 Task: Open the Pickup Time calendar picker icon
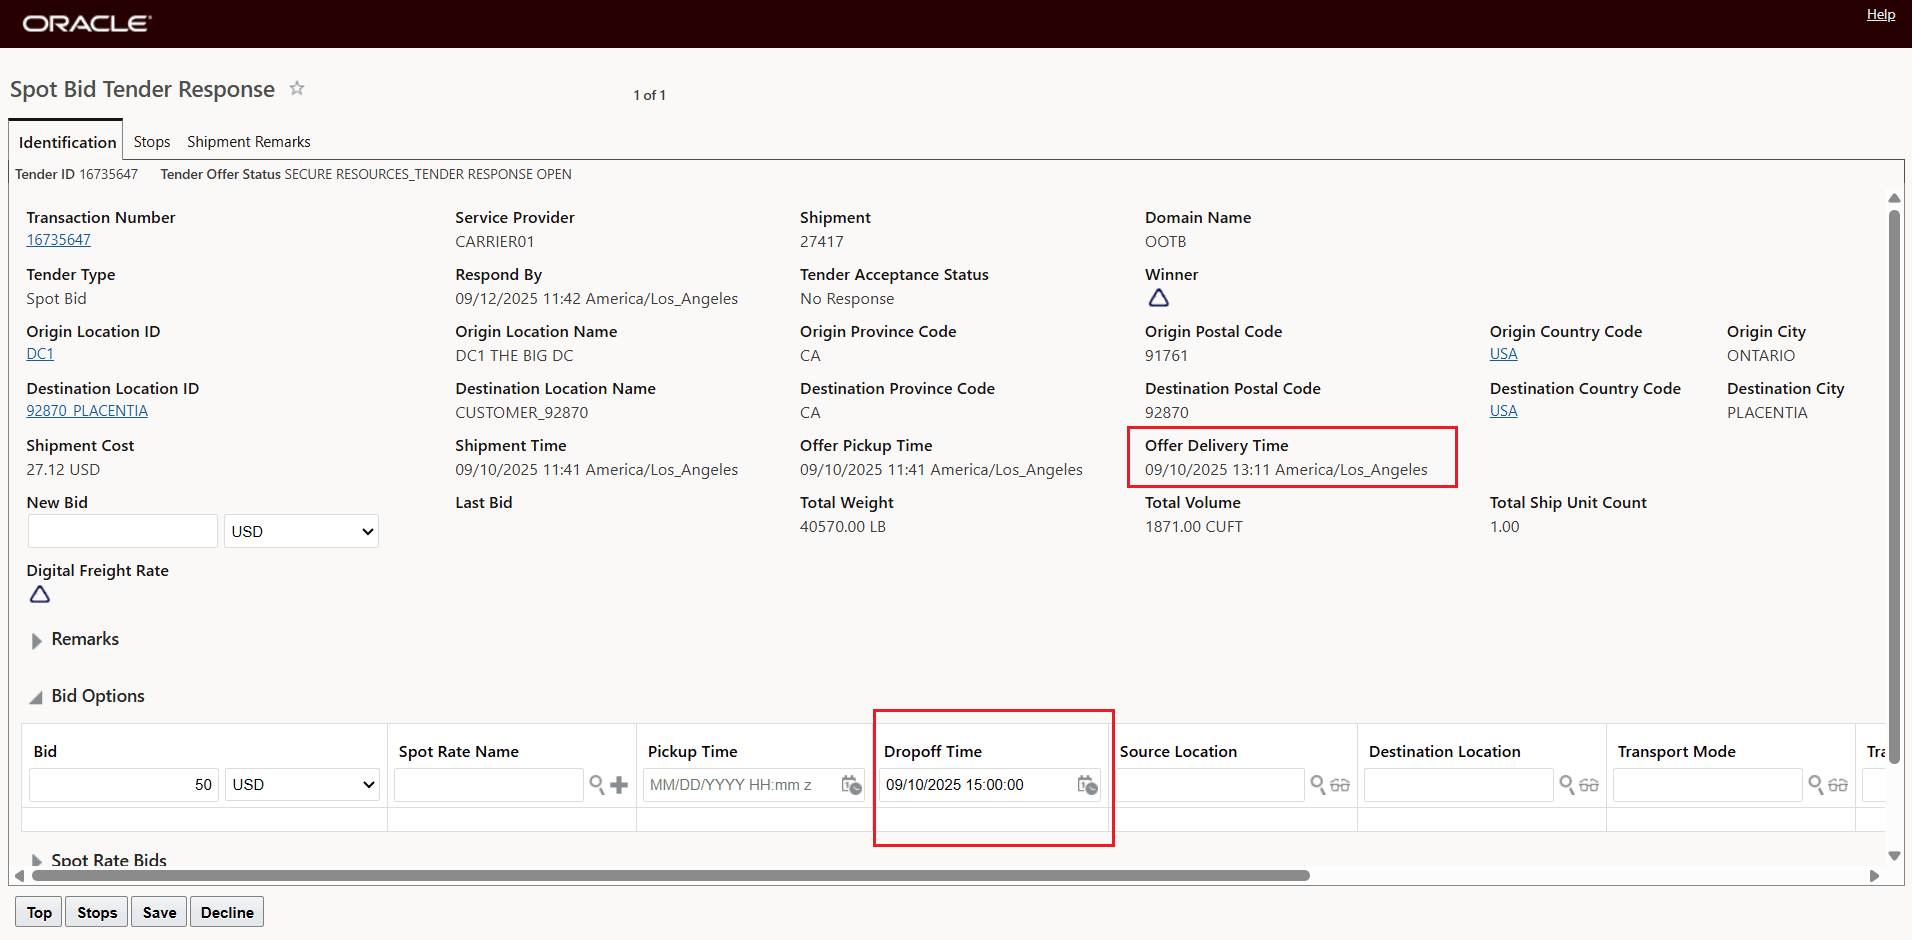tap(851, 785)
